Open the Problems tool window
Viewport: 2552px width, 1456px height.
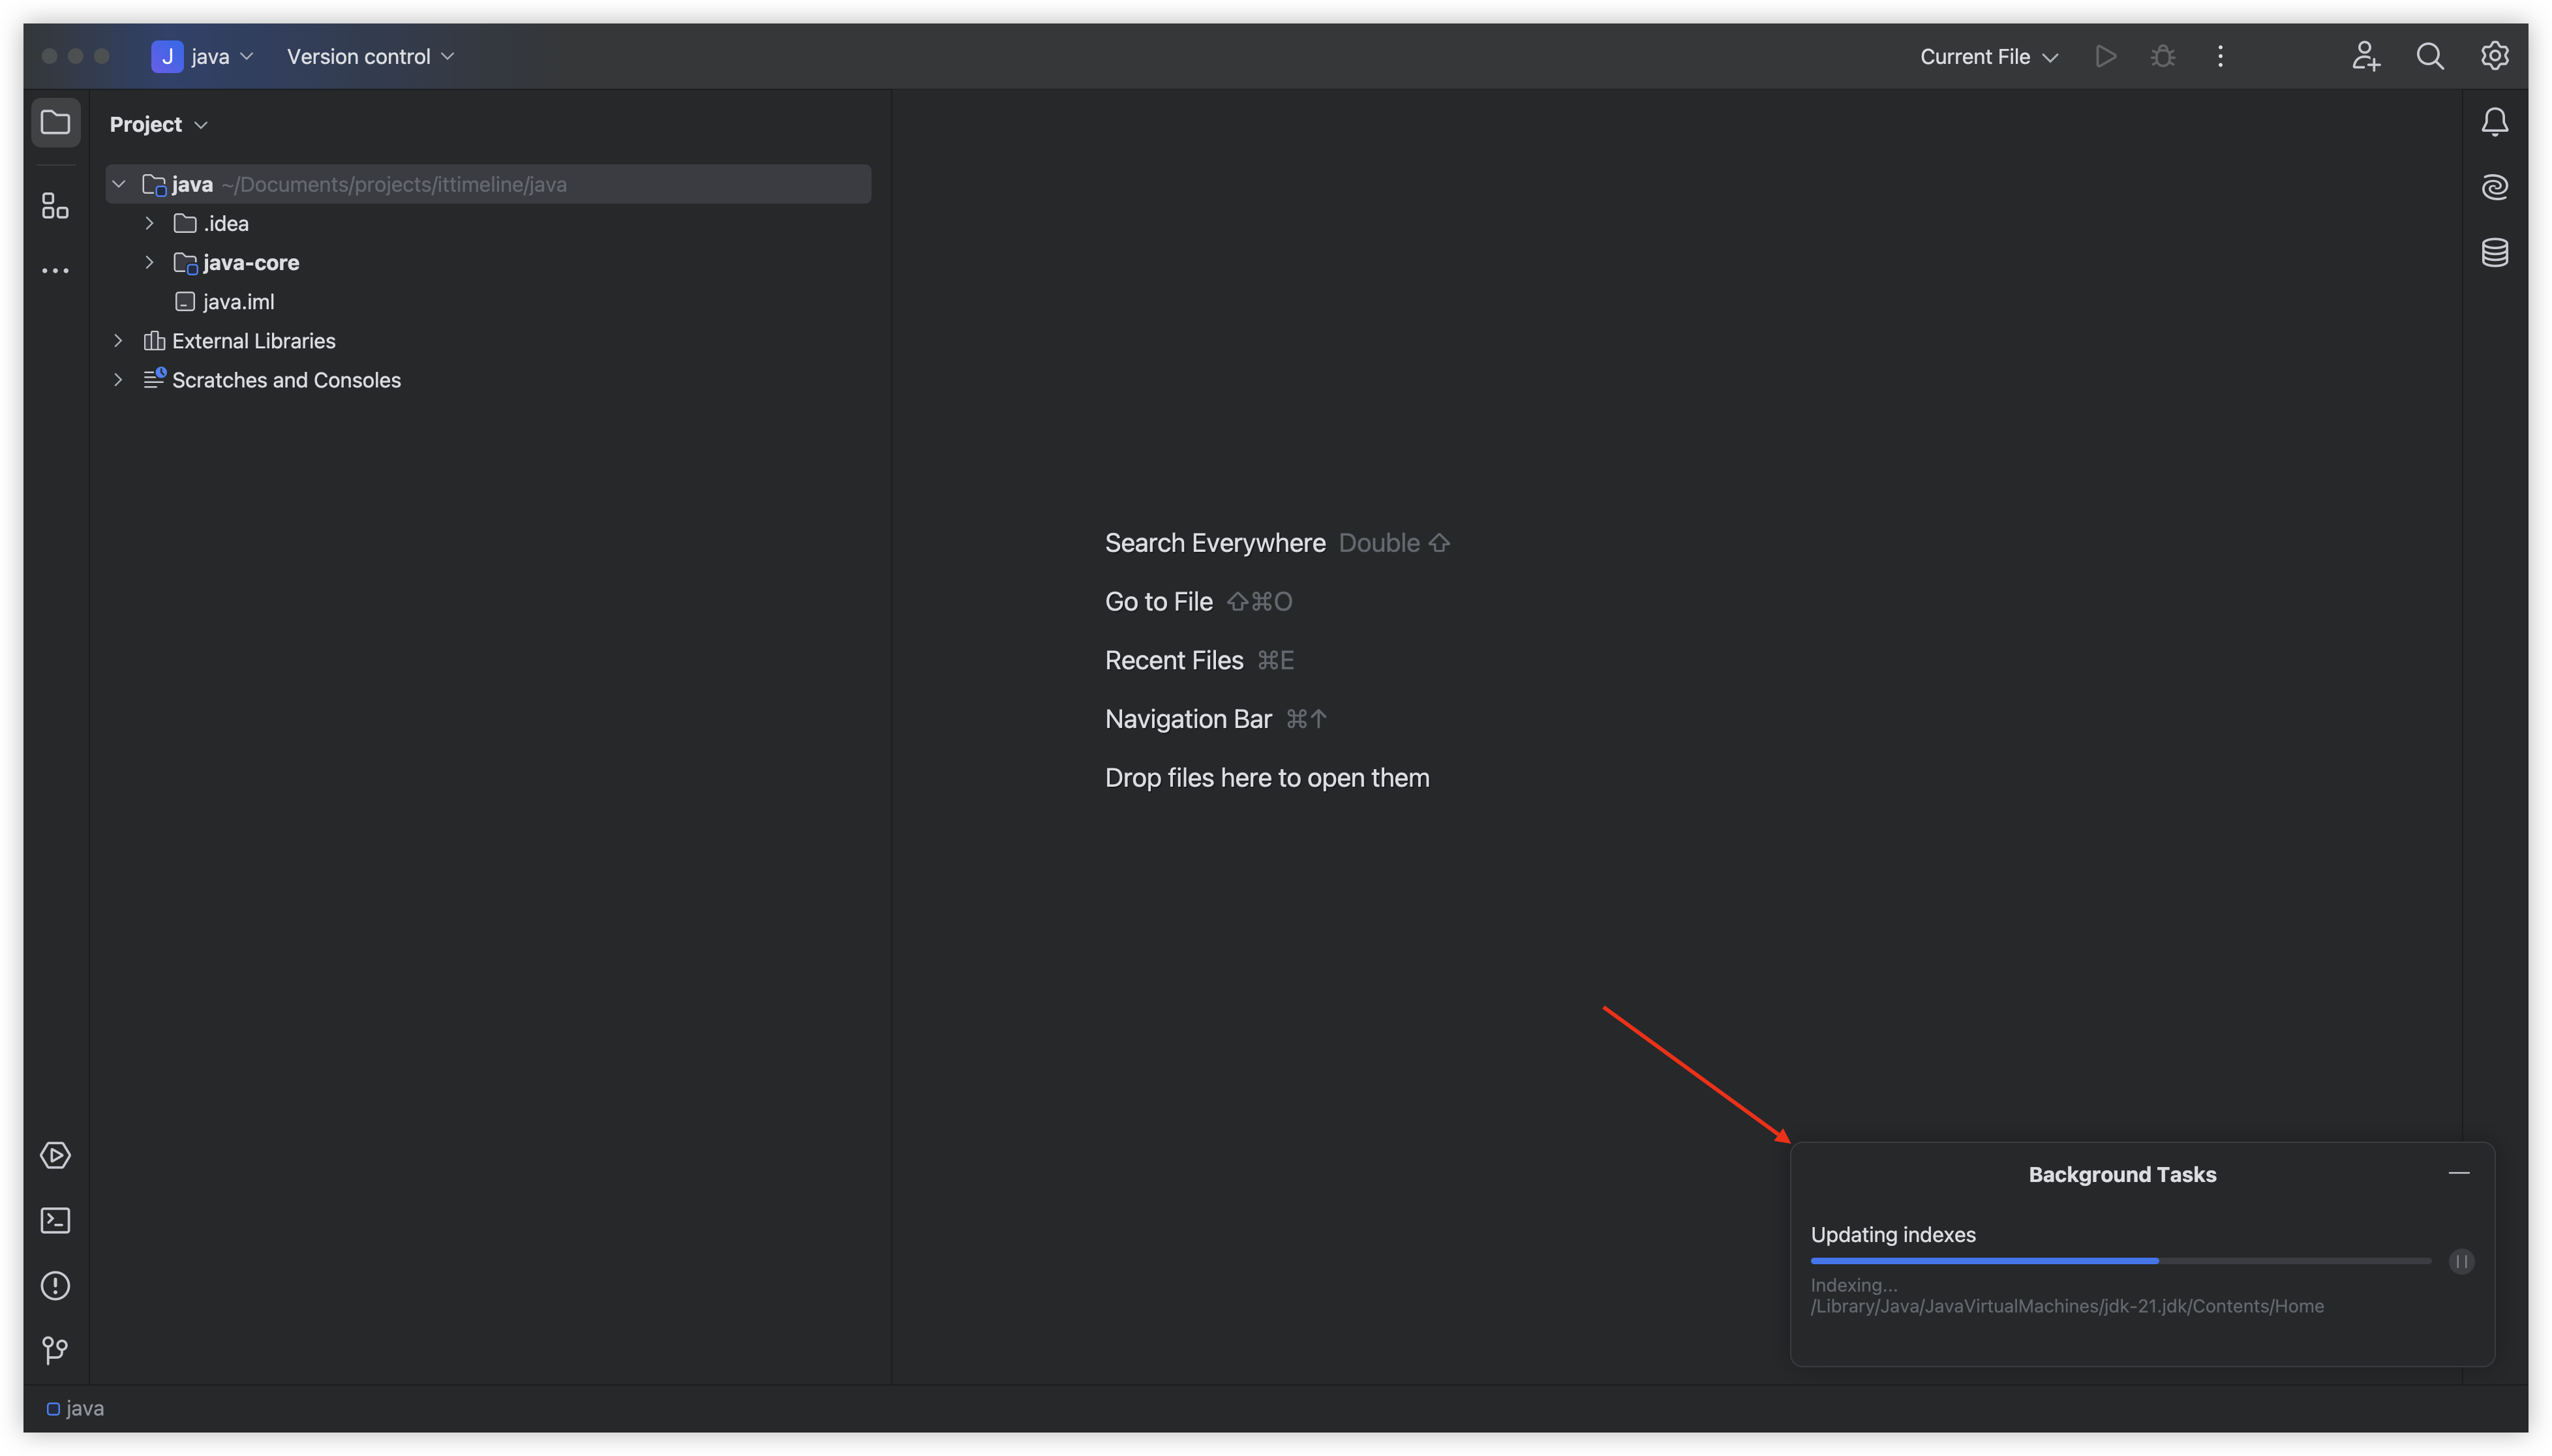tap(55, 1286)
